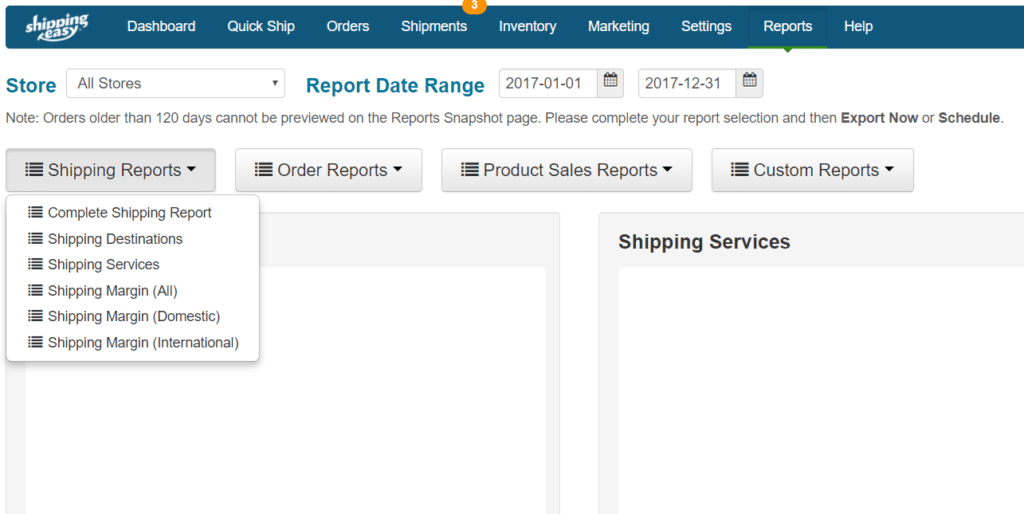Expand the Custom Reports dropdown
The width and height of the screenshot is (1024, 514).
click(812, 170)
